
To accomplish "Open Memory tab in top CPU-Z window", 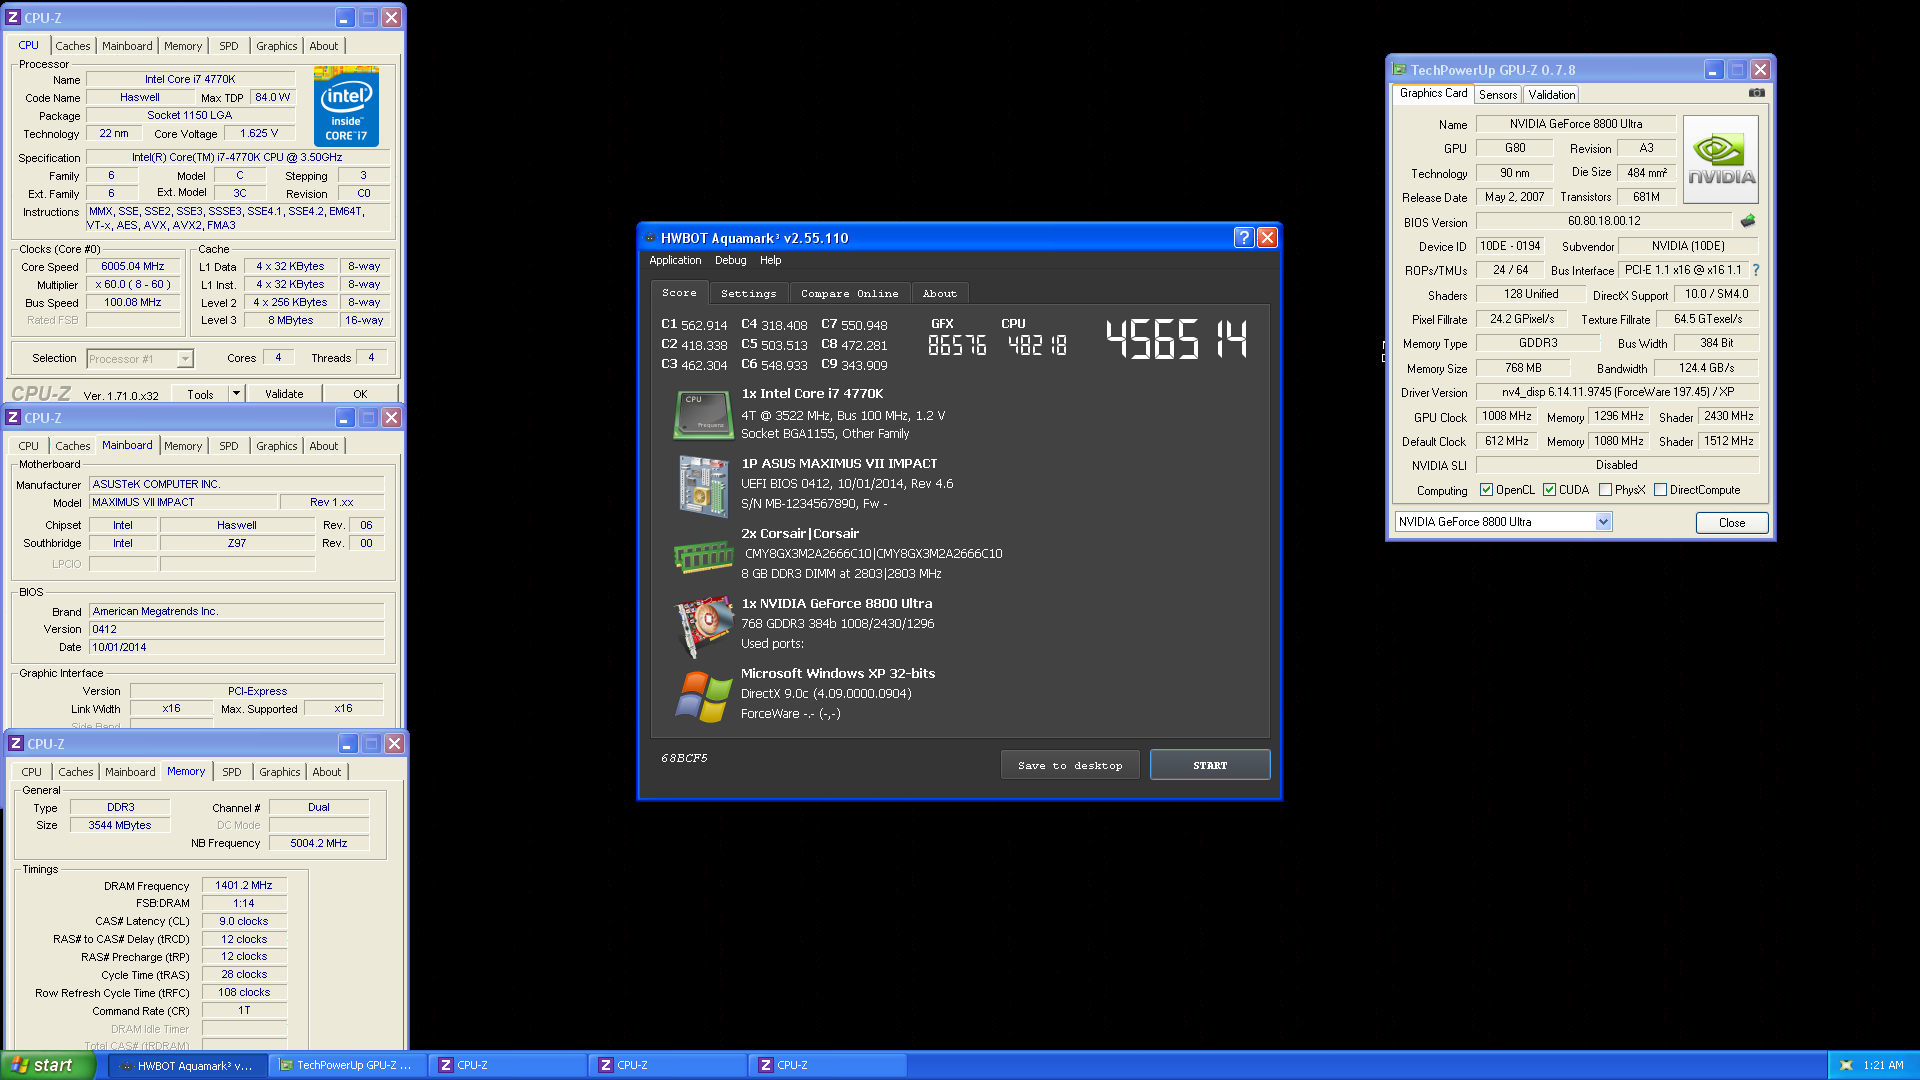I will point(183,46).
